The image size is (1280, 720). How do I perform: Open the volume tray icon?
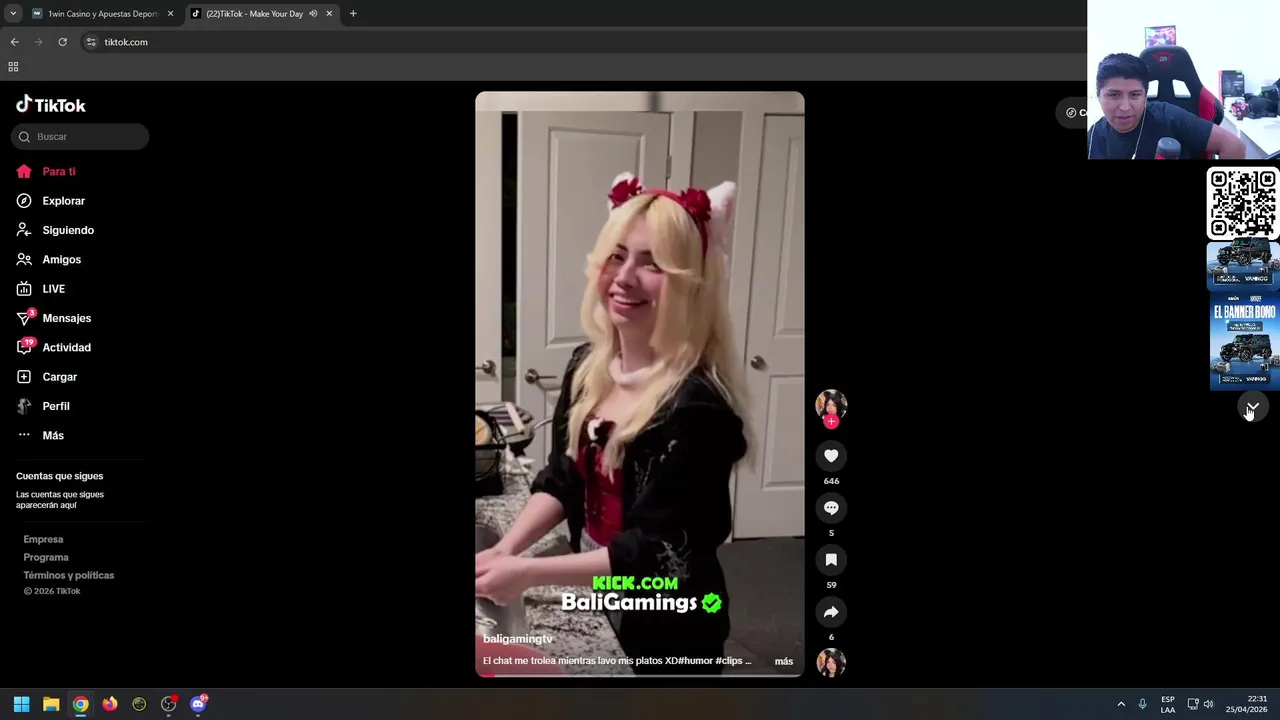[1208, 704]
